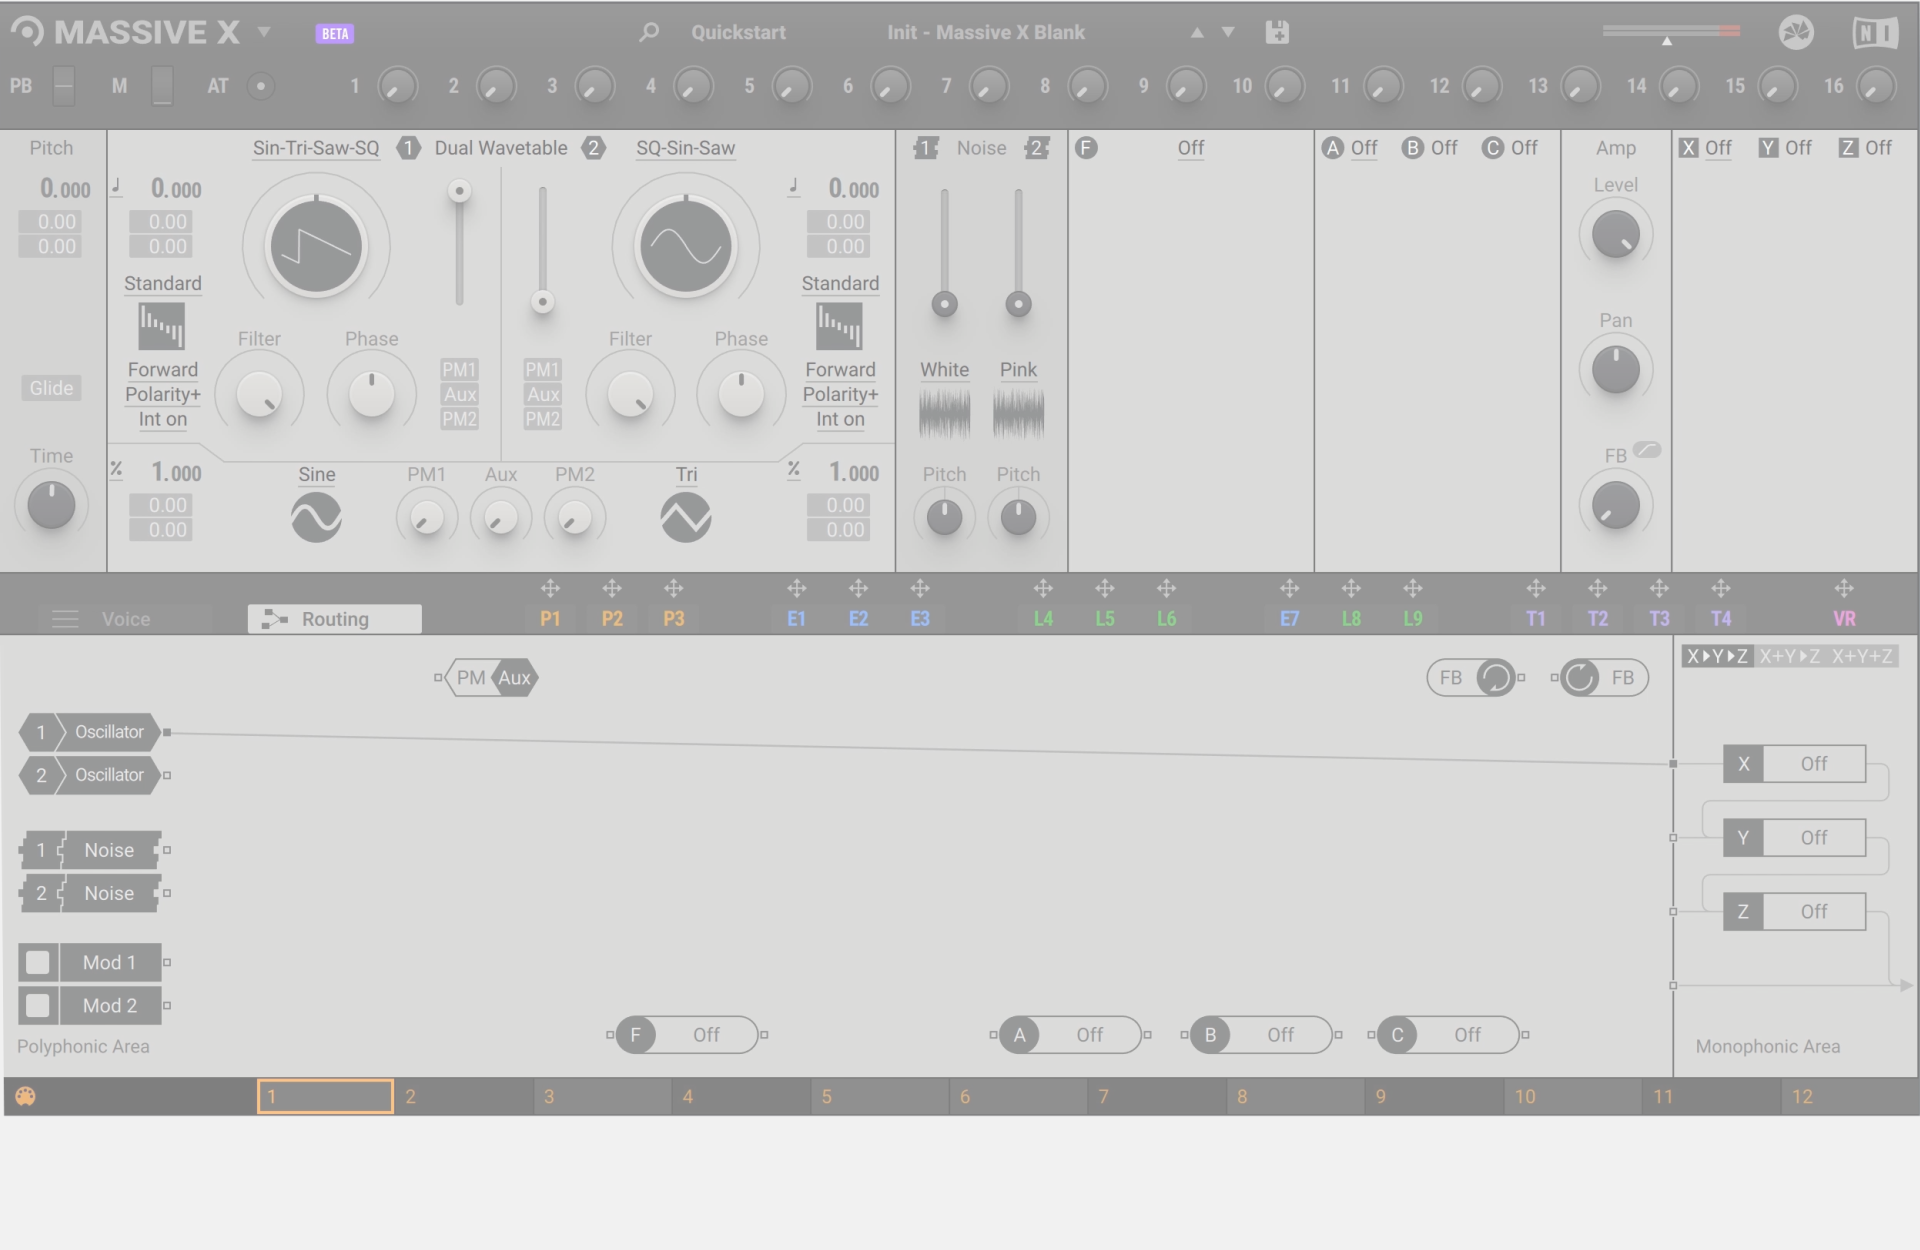Toggle PM2 routing on oscillator 2
Screen dimensions: 1920x1250
point(542,419)
